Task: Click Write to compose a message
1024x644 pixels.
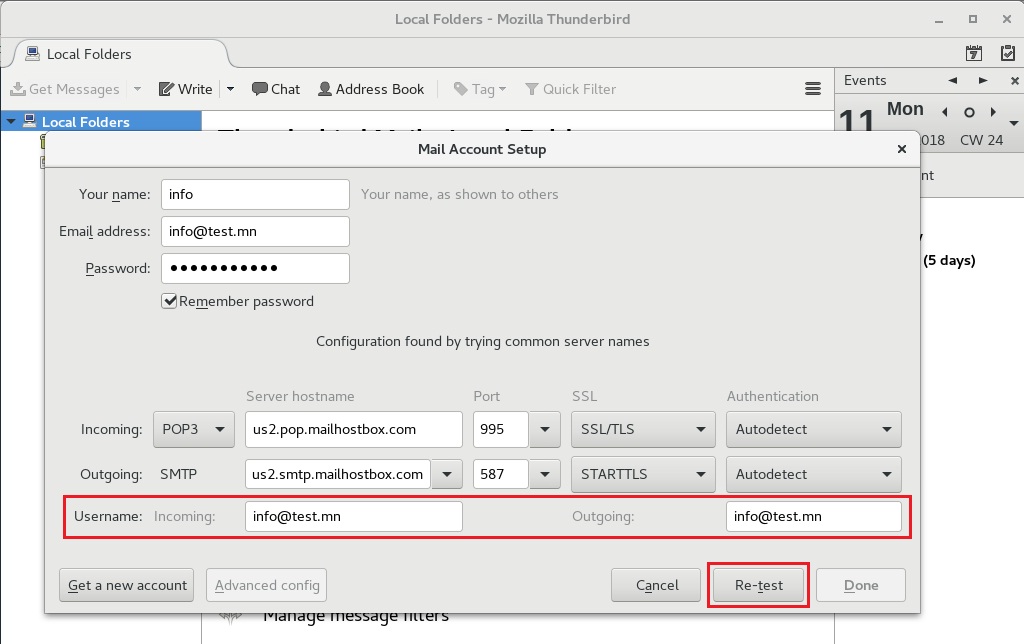Action: 186,89
